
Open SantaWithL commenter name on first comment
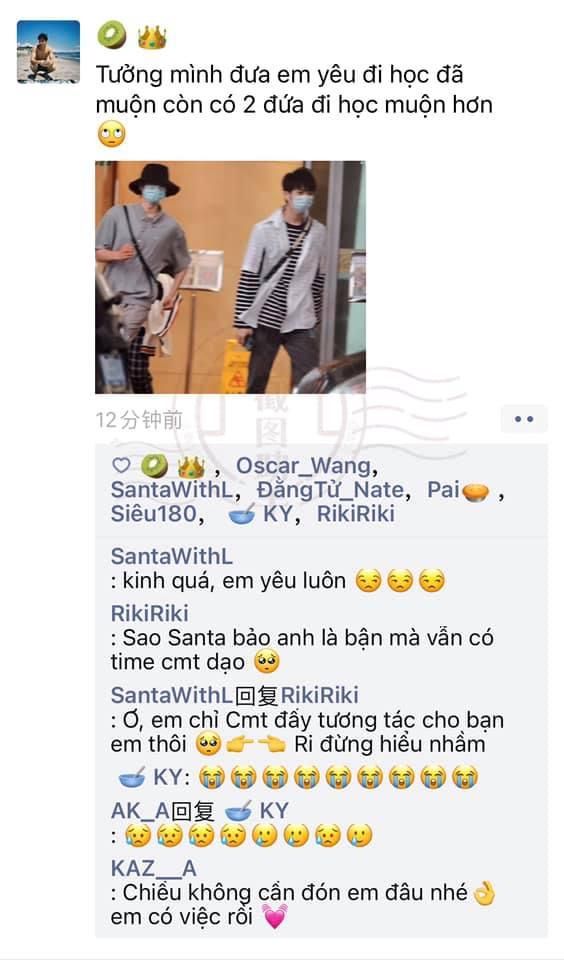171,556
